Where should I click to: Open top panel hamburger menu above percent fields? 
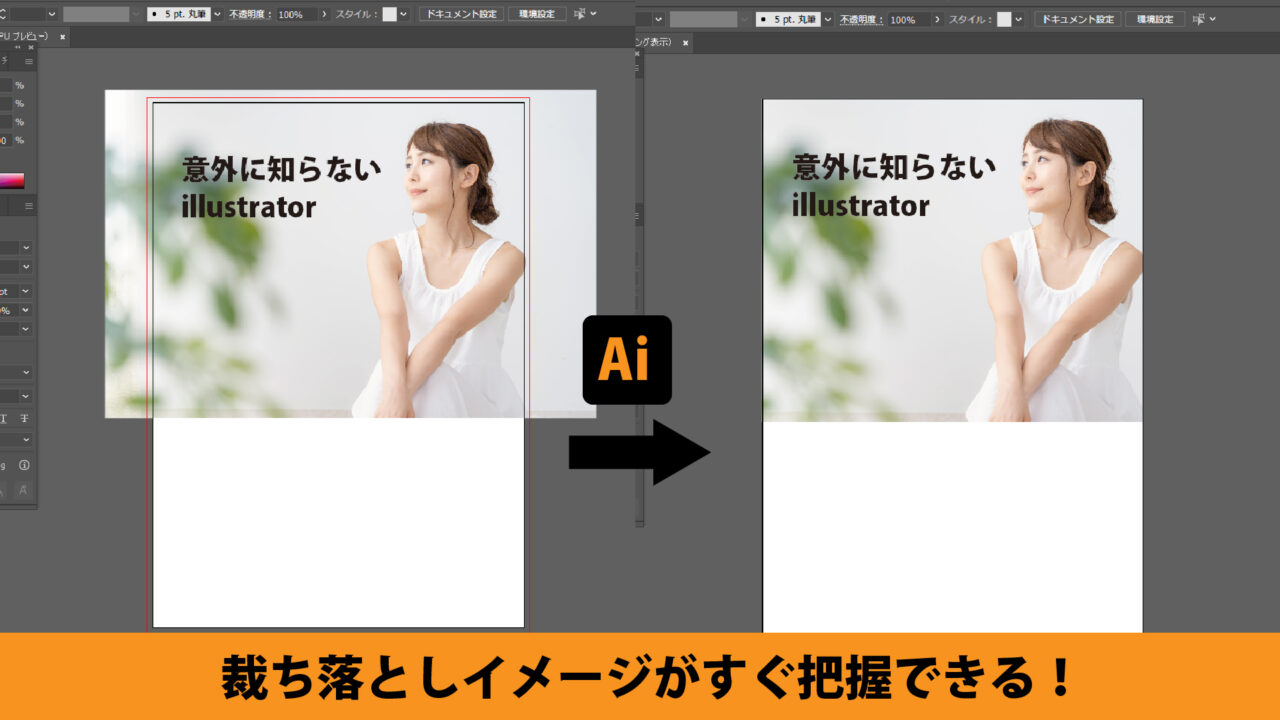pyautogui.click(x=29, y=62)
